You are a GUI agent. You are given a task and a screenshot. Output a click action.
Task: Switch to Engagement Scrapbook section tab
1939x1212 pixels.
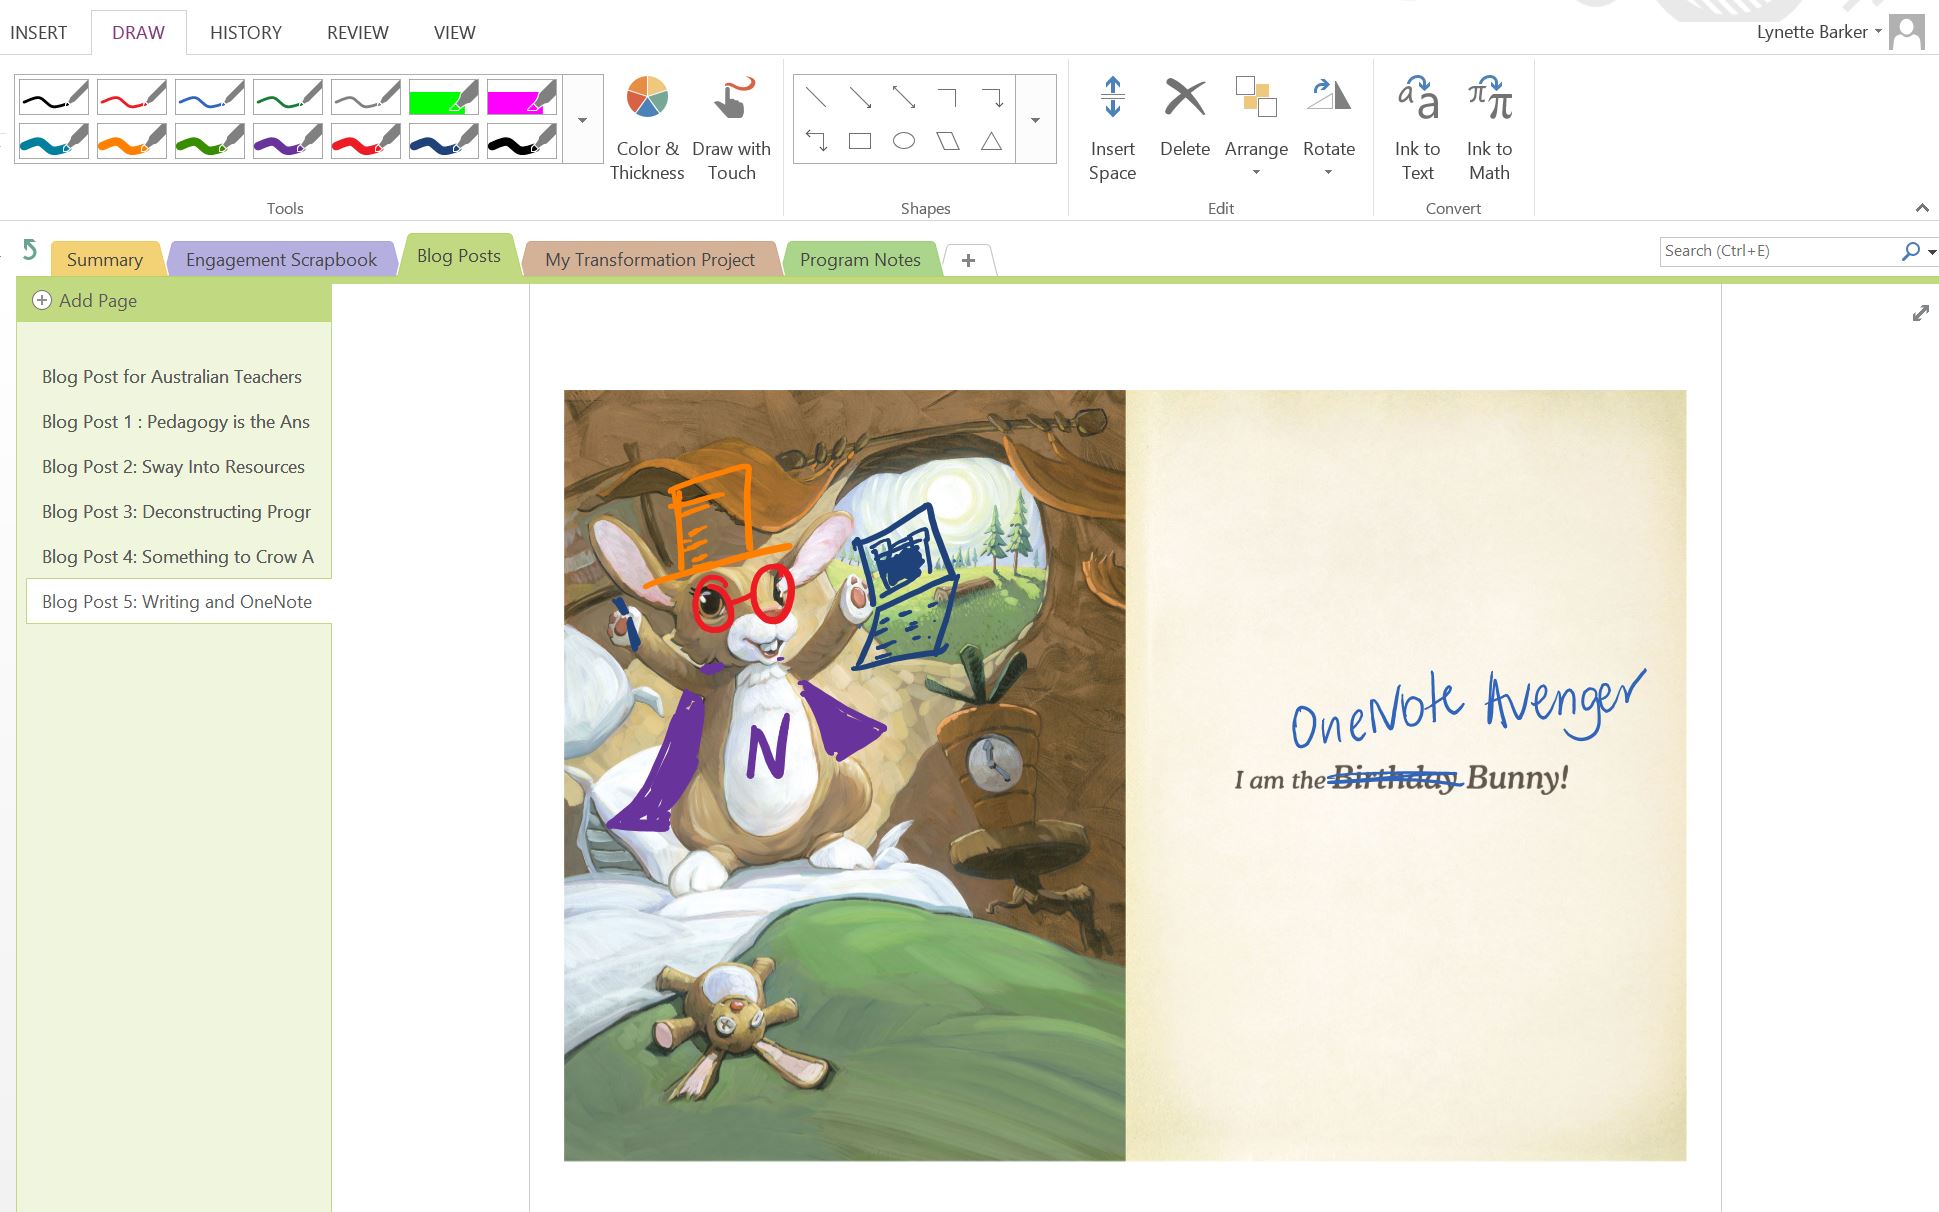282,259
